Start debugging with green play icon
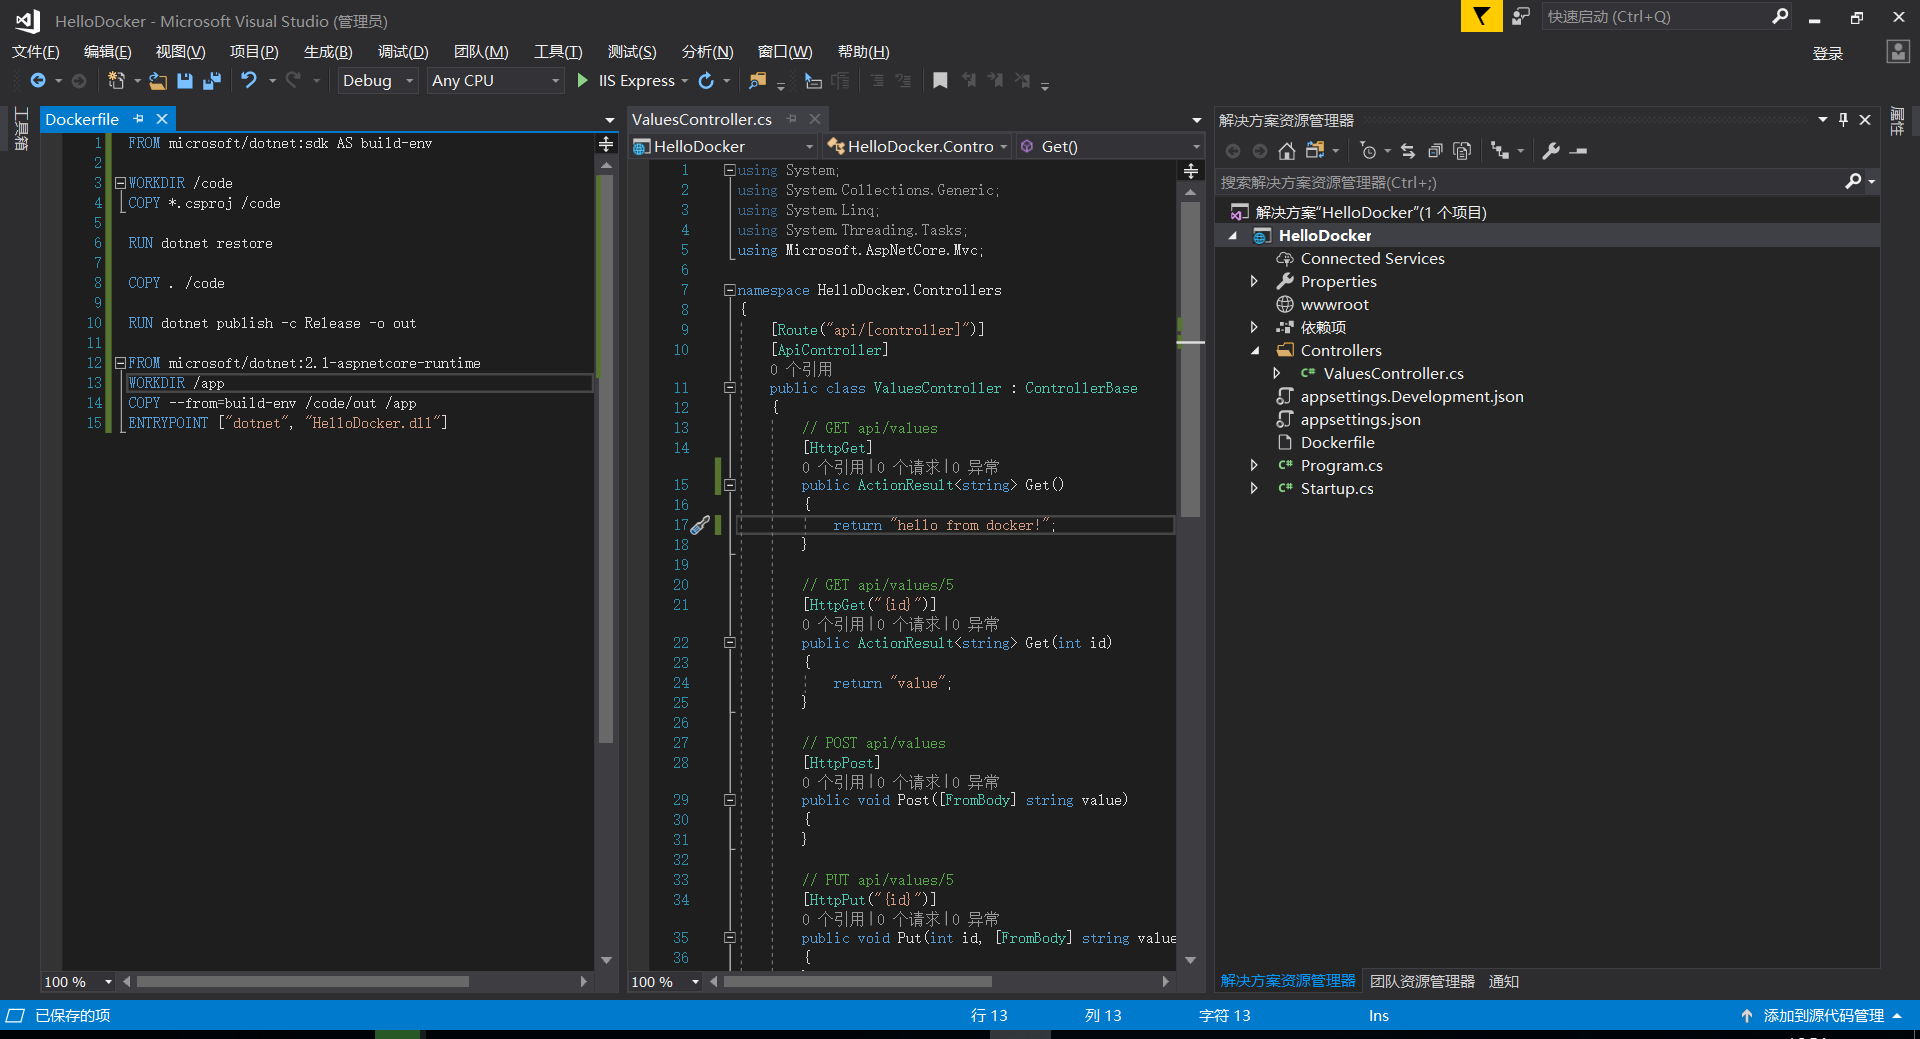The height and width of the screenshot is (1039, 1920). (x=583, y=80)
